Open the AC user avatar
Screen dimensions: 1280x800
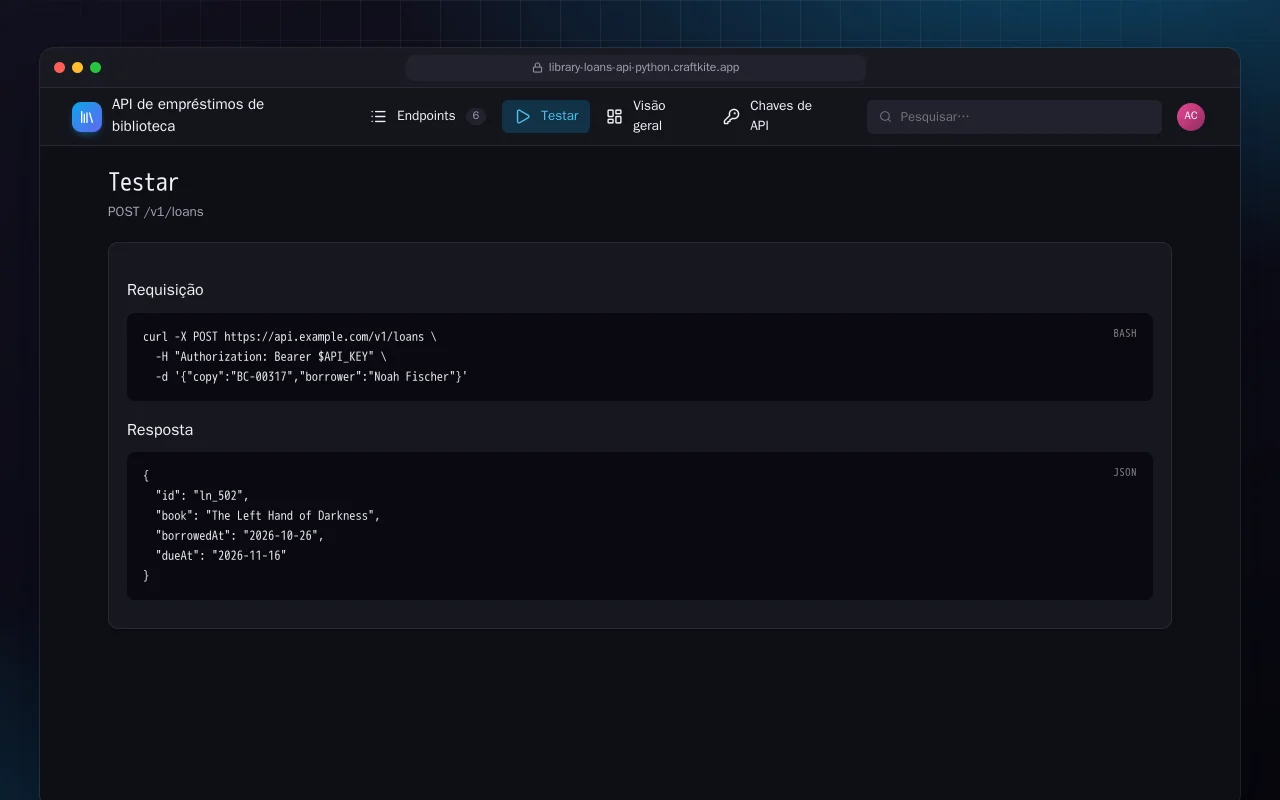click(1191, 116)
